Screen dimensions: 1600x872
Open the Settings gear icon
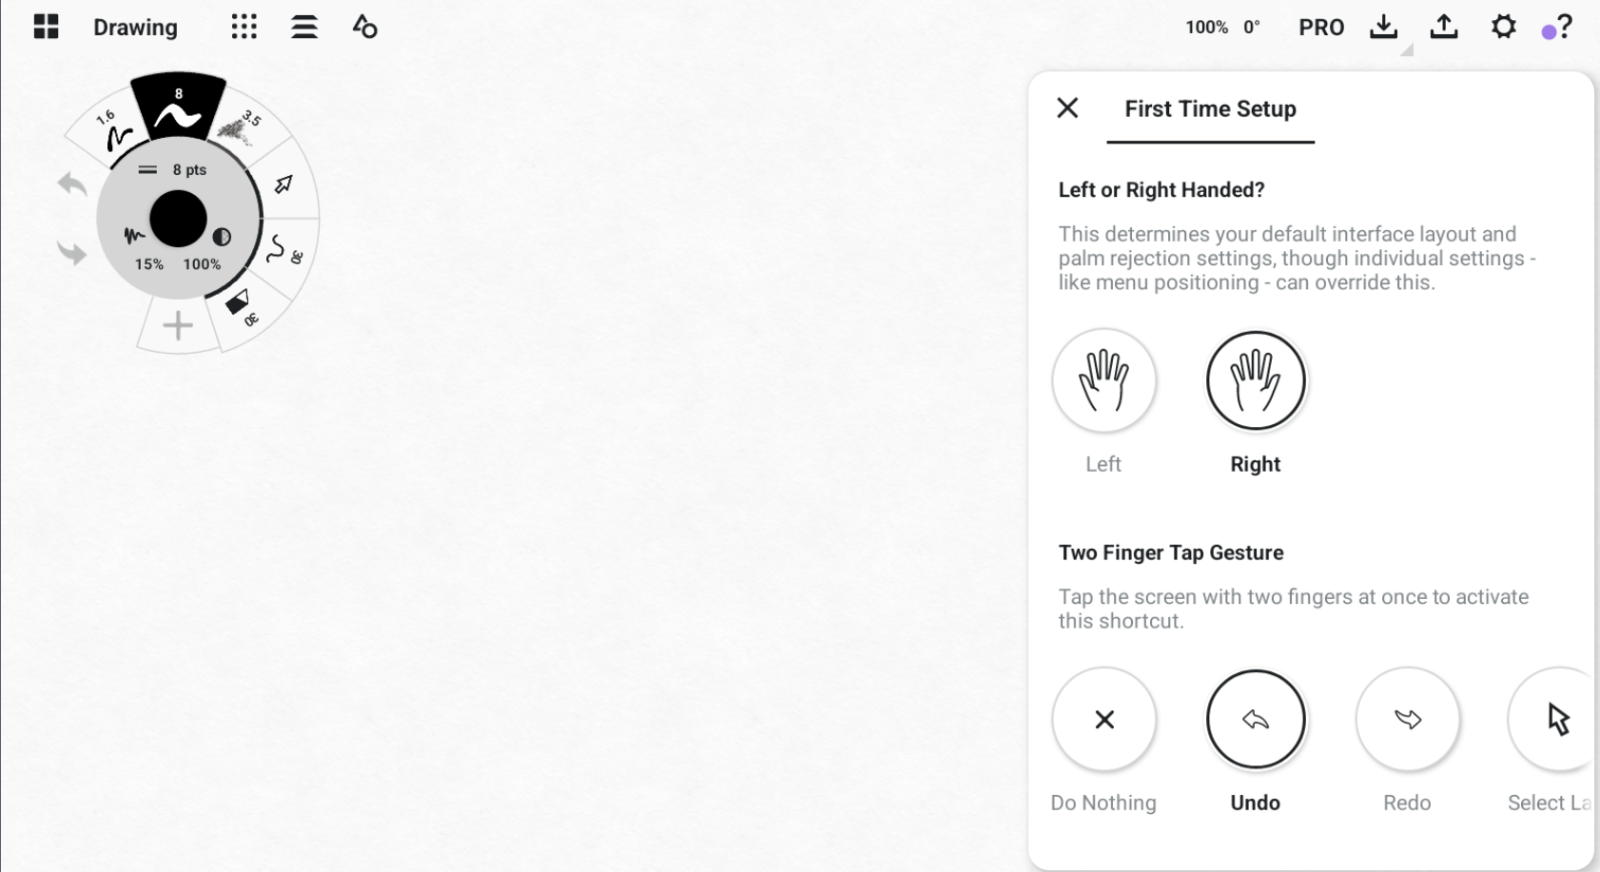click(x=1503, y=27)
